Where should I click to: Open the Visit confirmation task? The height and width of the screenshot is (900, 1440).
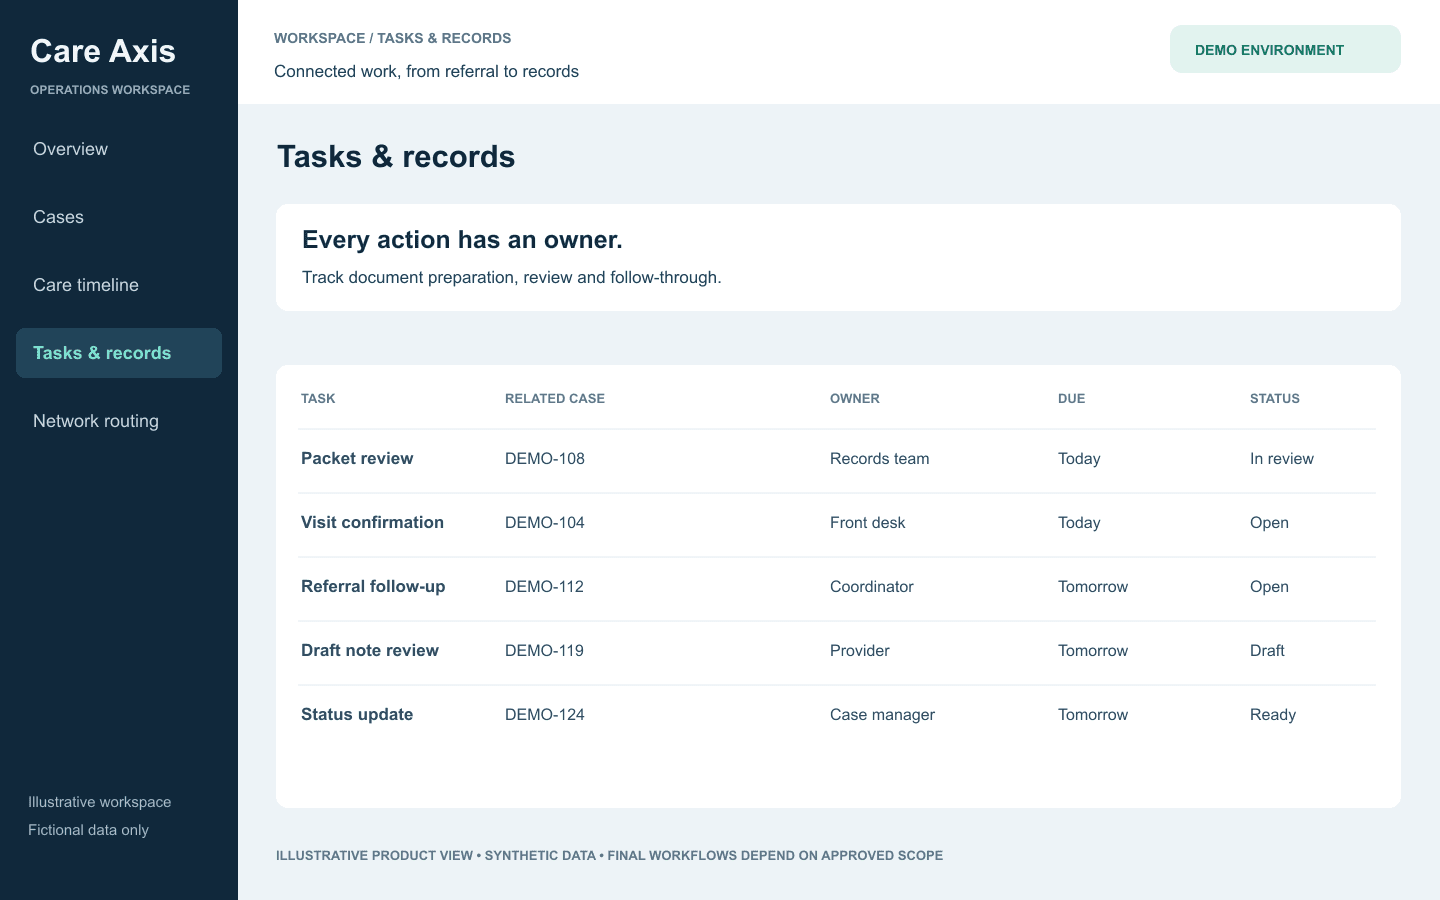(372, 522)
